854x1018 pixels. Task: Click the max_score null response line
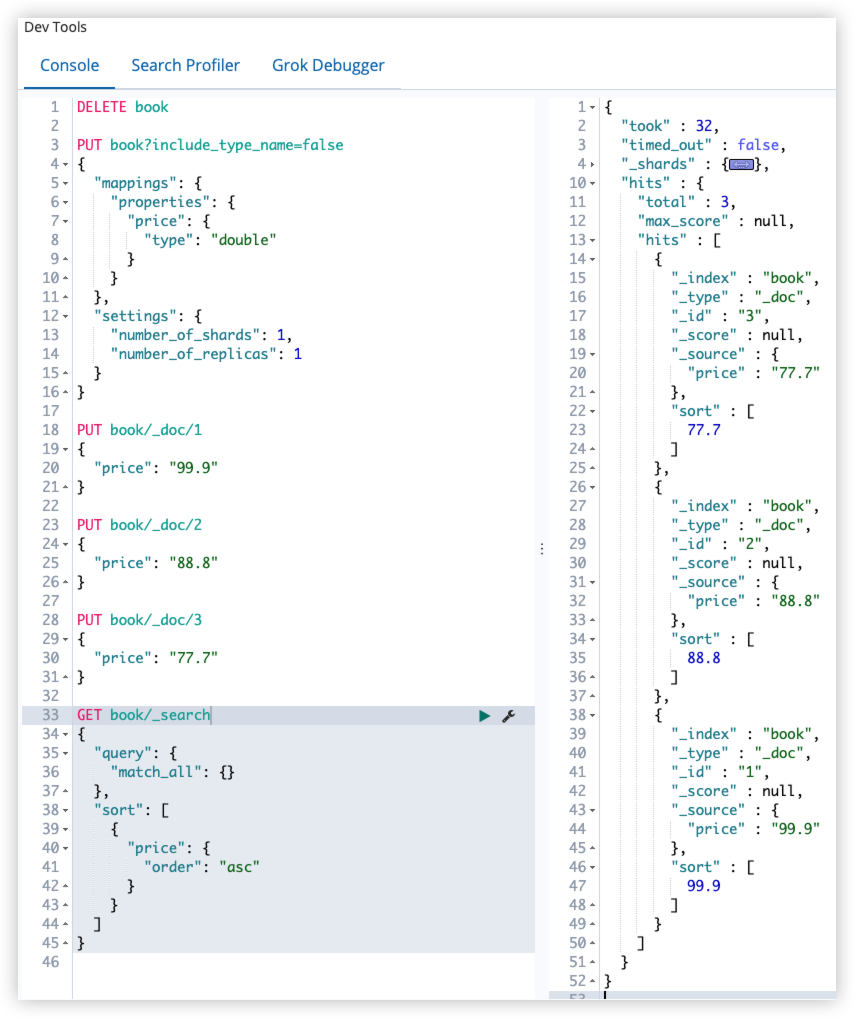[x=716, y=221]
